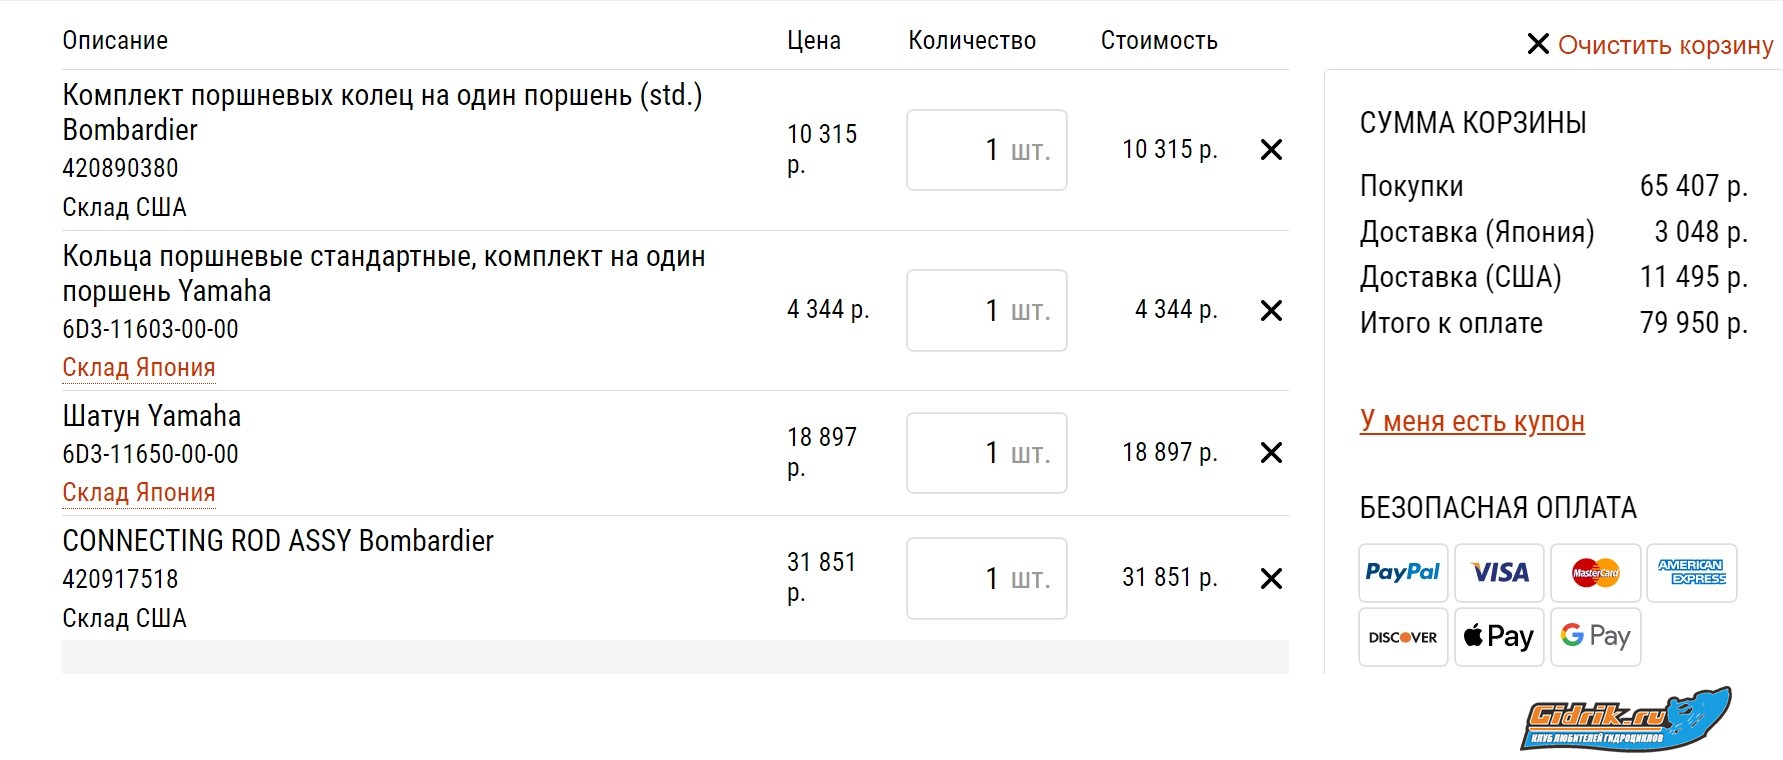Focus quantity field for Bombardier piston rings
1783x760 pixels.
click(x=985, y=150)
